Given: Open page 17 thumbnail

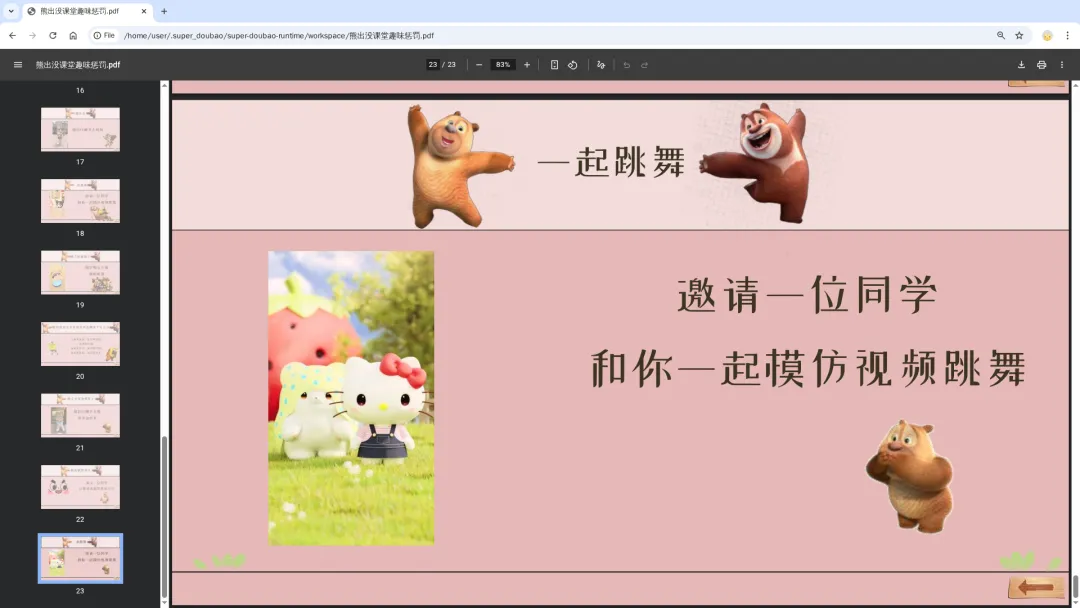Looking at the screenshot, I should 80,129.
